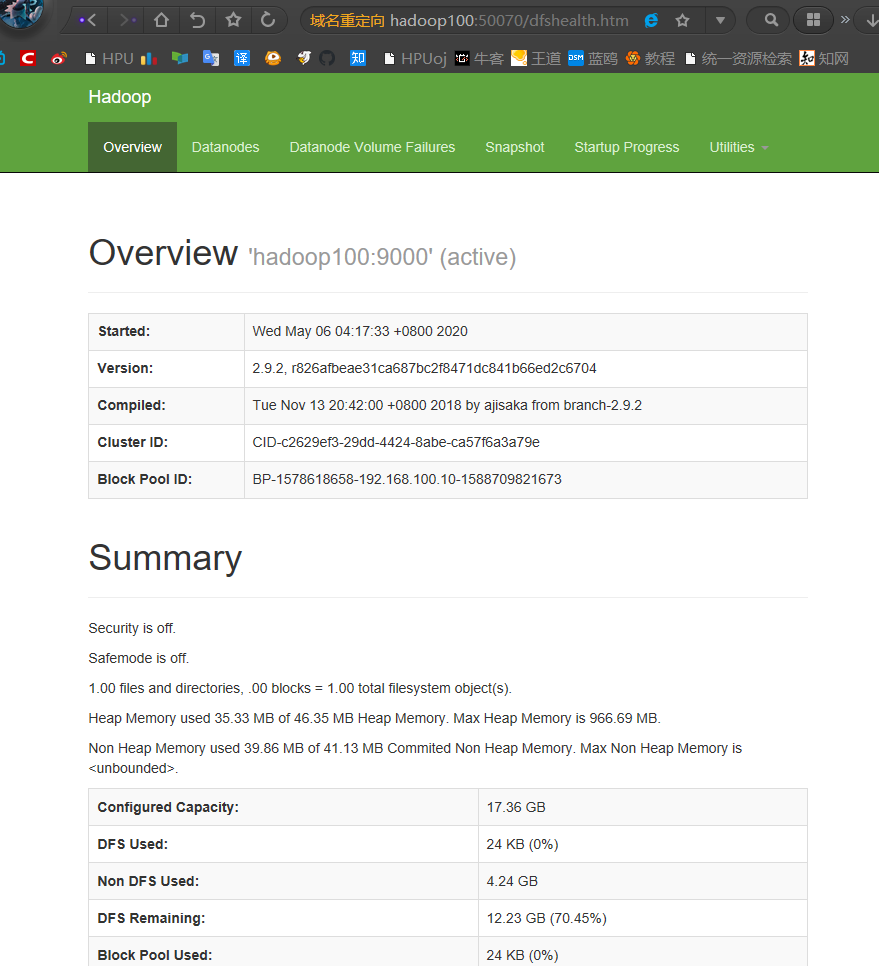Switch to the Datanodes tab
The height and width of the screenshot is (966, 879).
[x=225, y=147]
